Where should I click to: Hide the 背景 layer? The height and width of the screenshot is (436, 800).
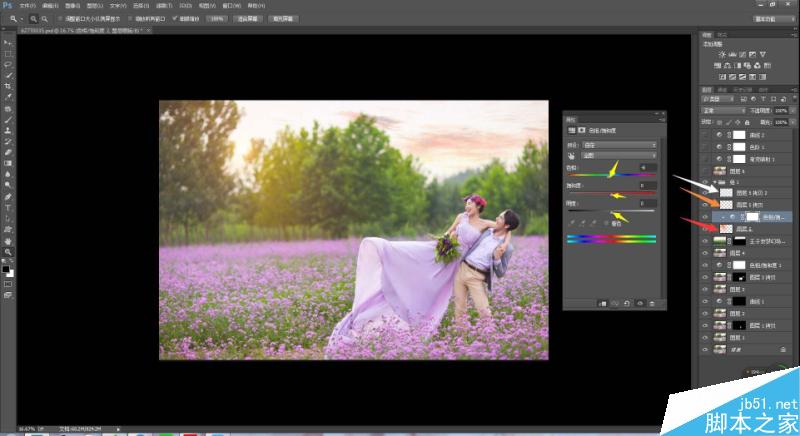pos(705,349)
